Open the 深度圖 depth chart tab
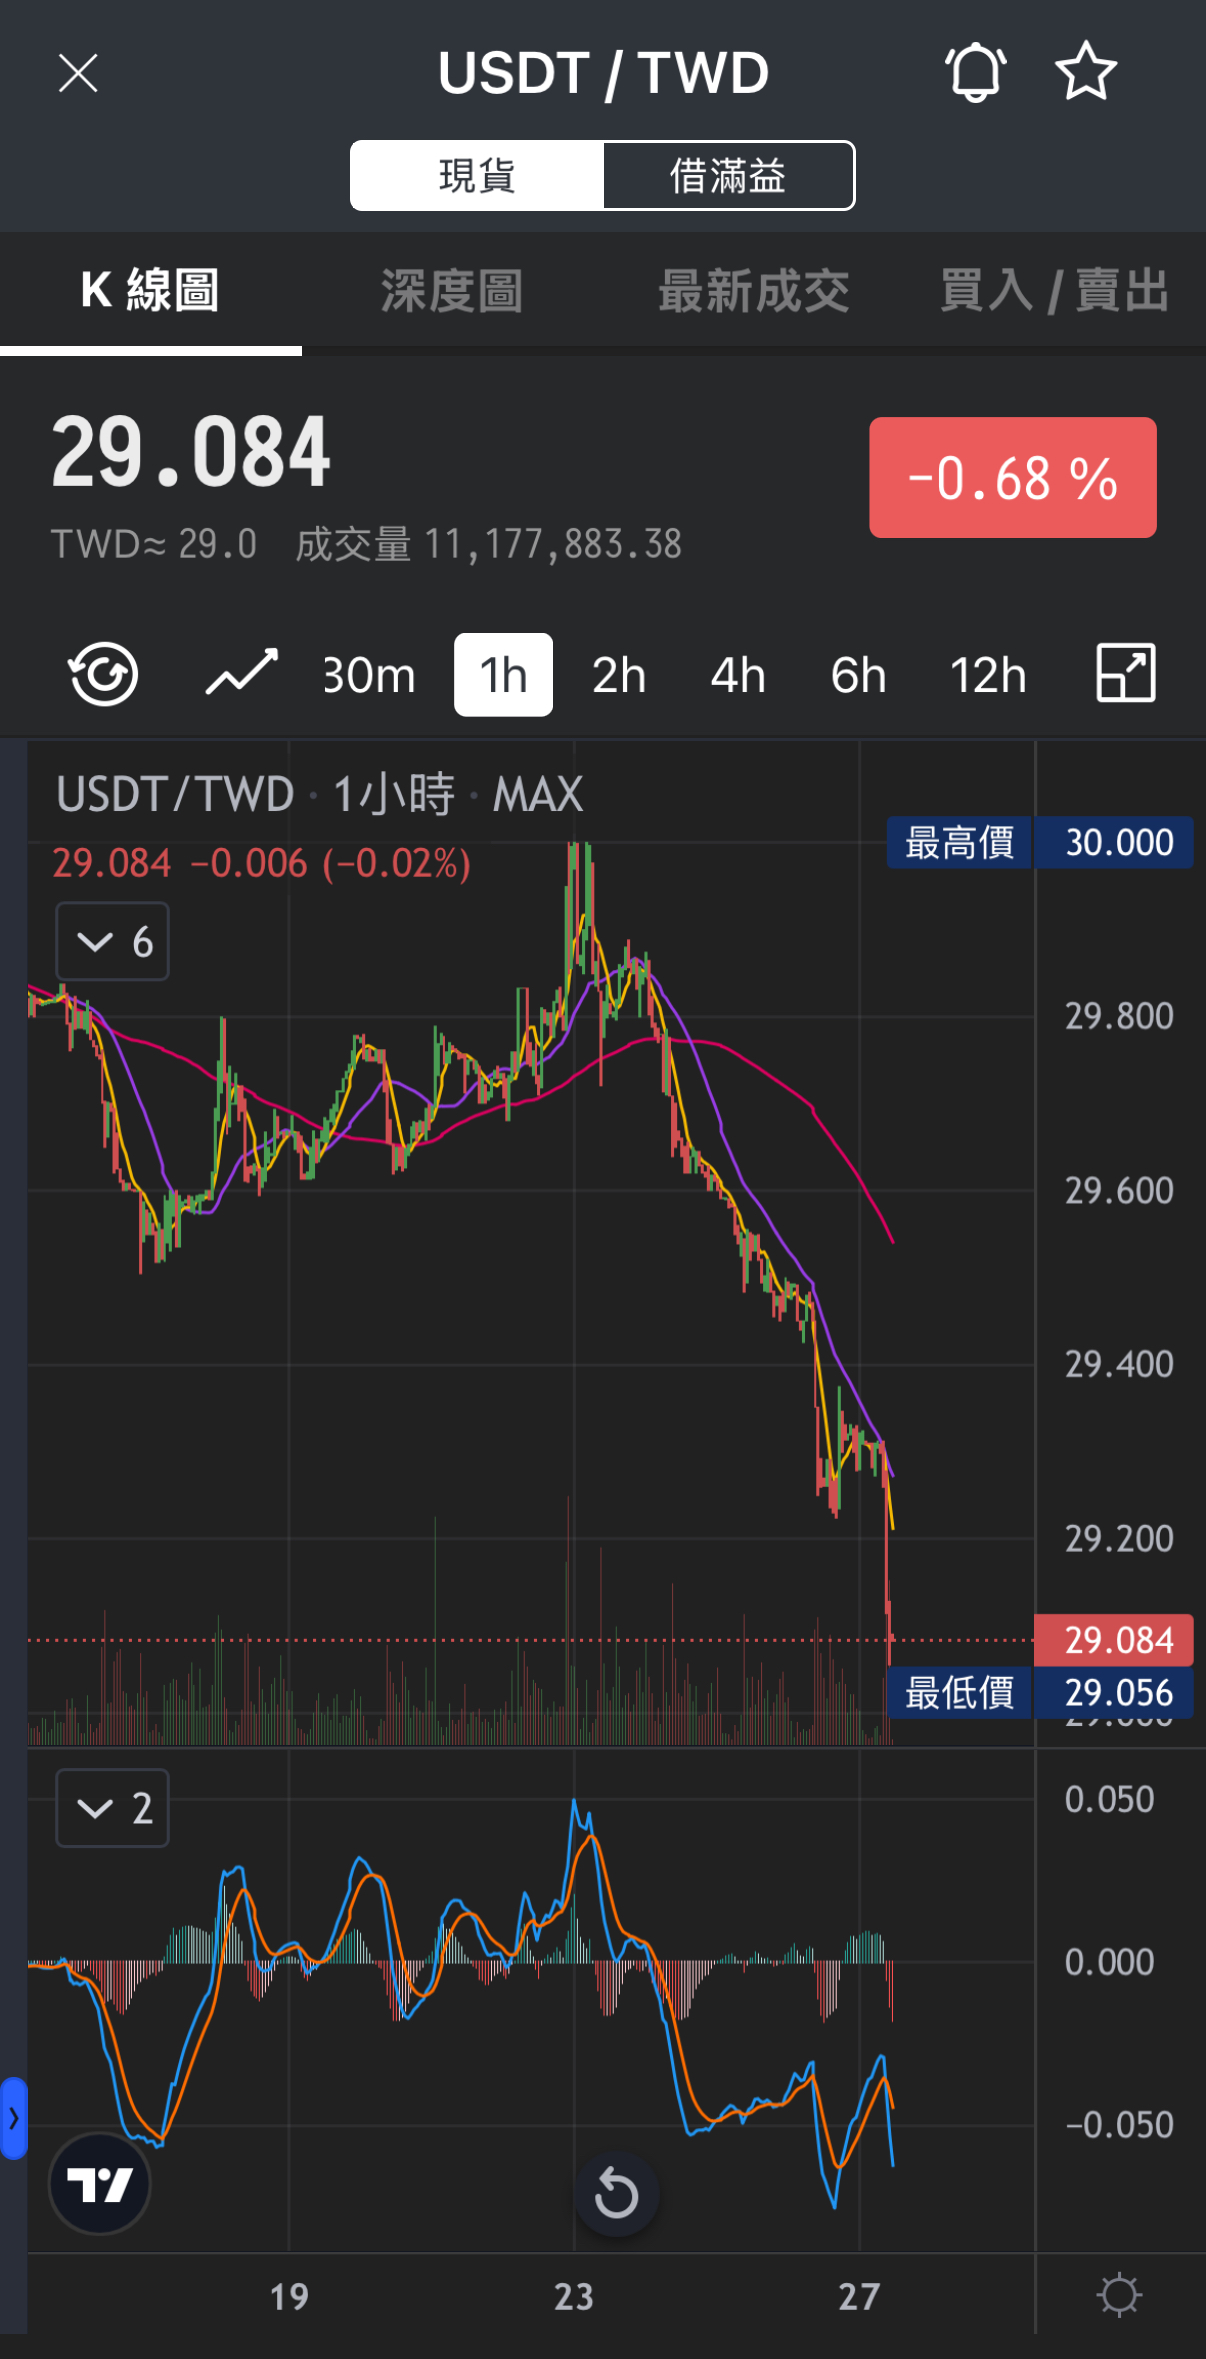The width and height of the screenshot is (1206, 2359). pyautogui.click(x=452, y=291)
